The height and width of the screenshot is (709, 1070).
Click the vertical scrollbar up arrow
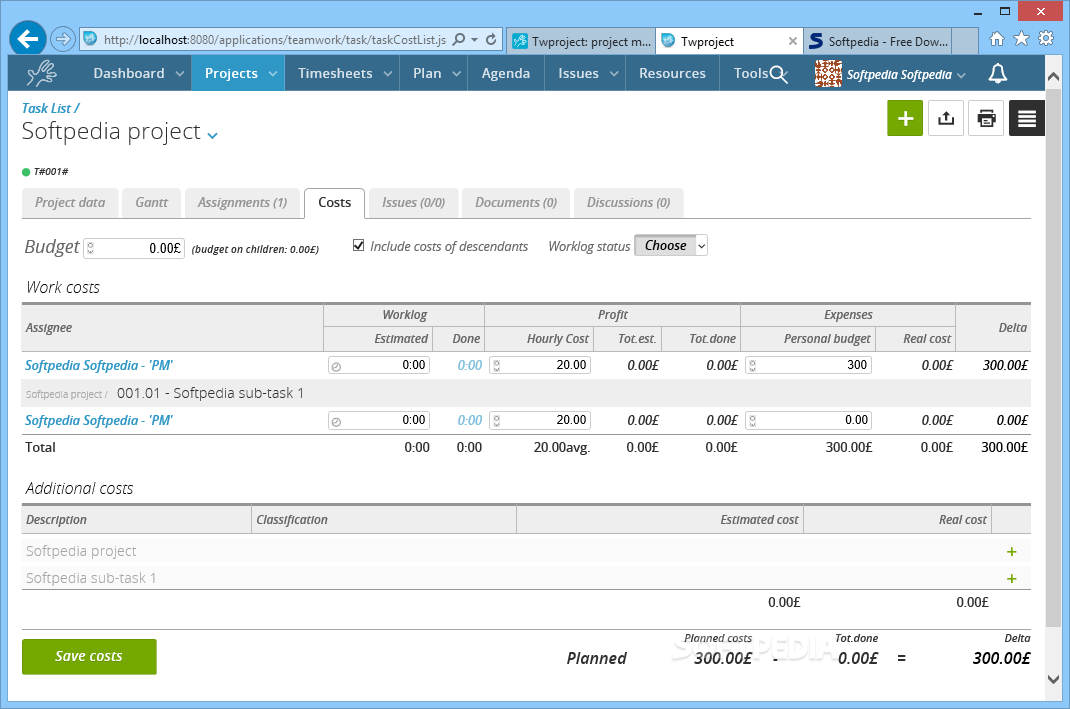click(x=1053, y=76)
